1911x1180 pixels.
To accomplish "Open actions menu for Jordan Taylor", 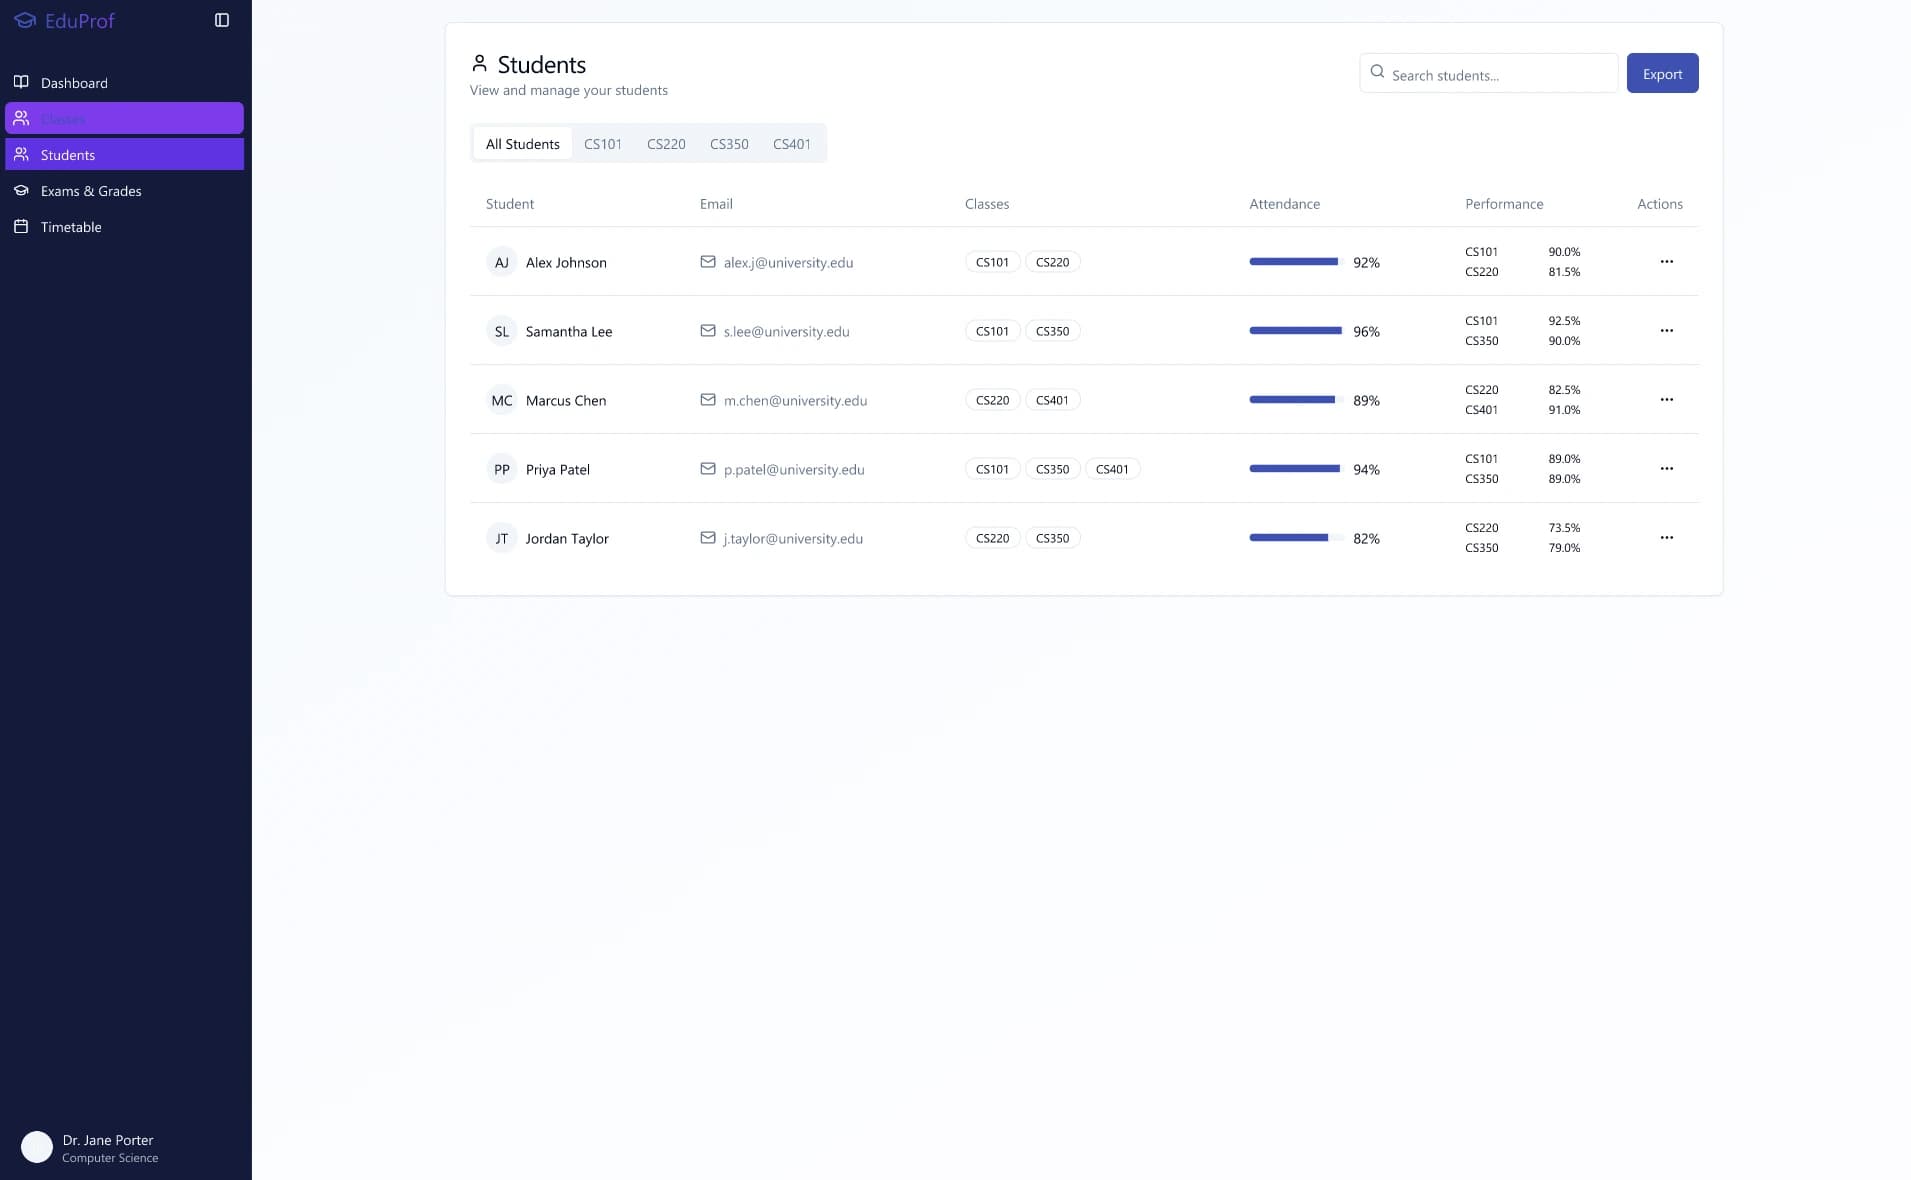I will pos(1666,537).
